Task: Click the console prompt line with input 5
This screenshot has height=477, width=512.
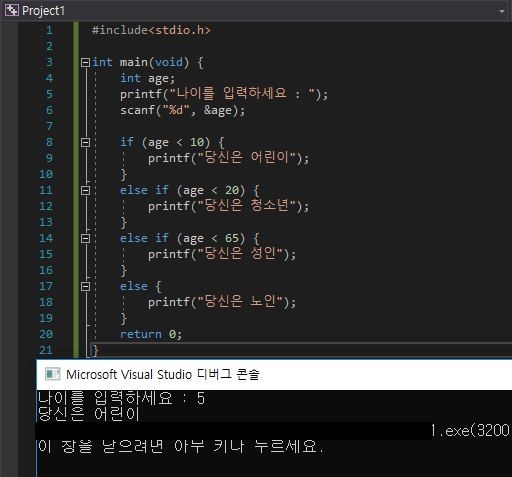Action: (x=121, y=398)
